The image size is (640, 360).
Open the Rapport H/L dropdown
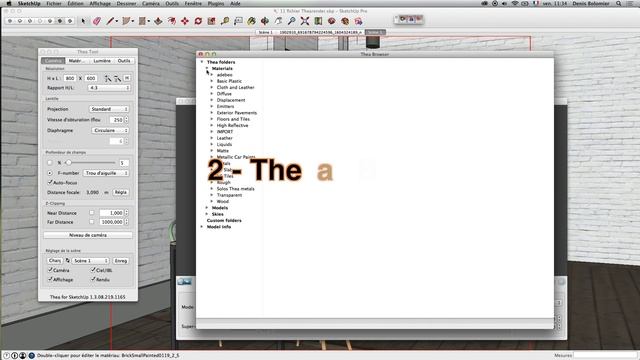[109, 88]
